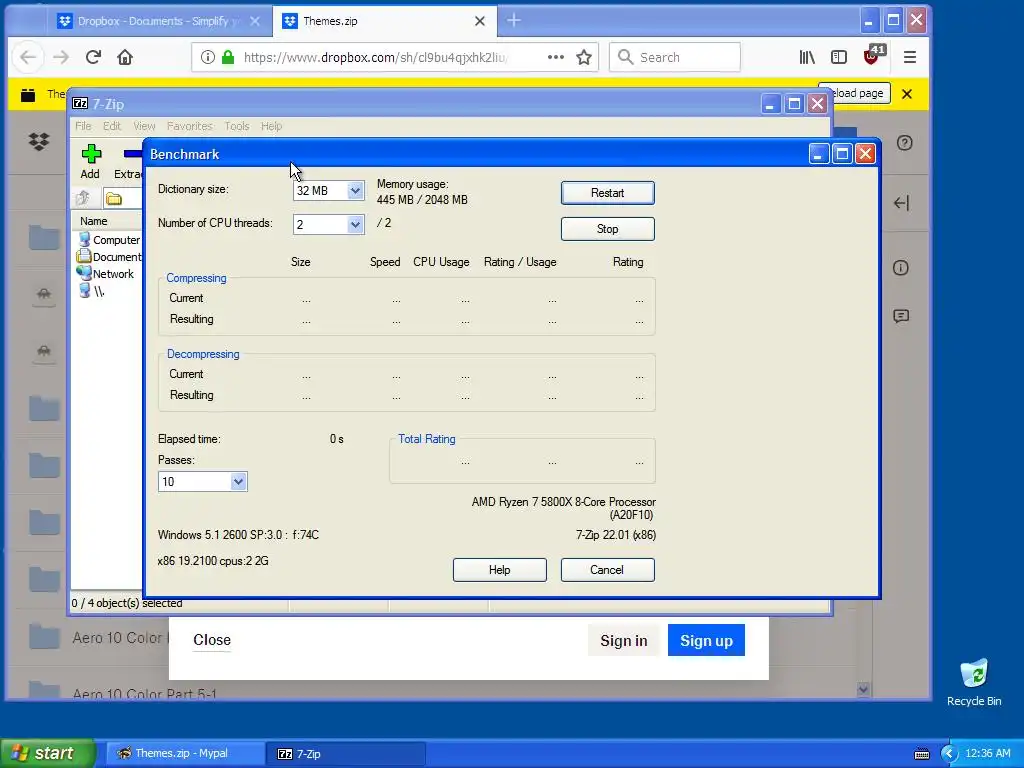
Task: Select Documents in 7-Zip file list
Action: pyautogui.click(x=109, y=257)
